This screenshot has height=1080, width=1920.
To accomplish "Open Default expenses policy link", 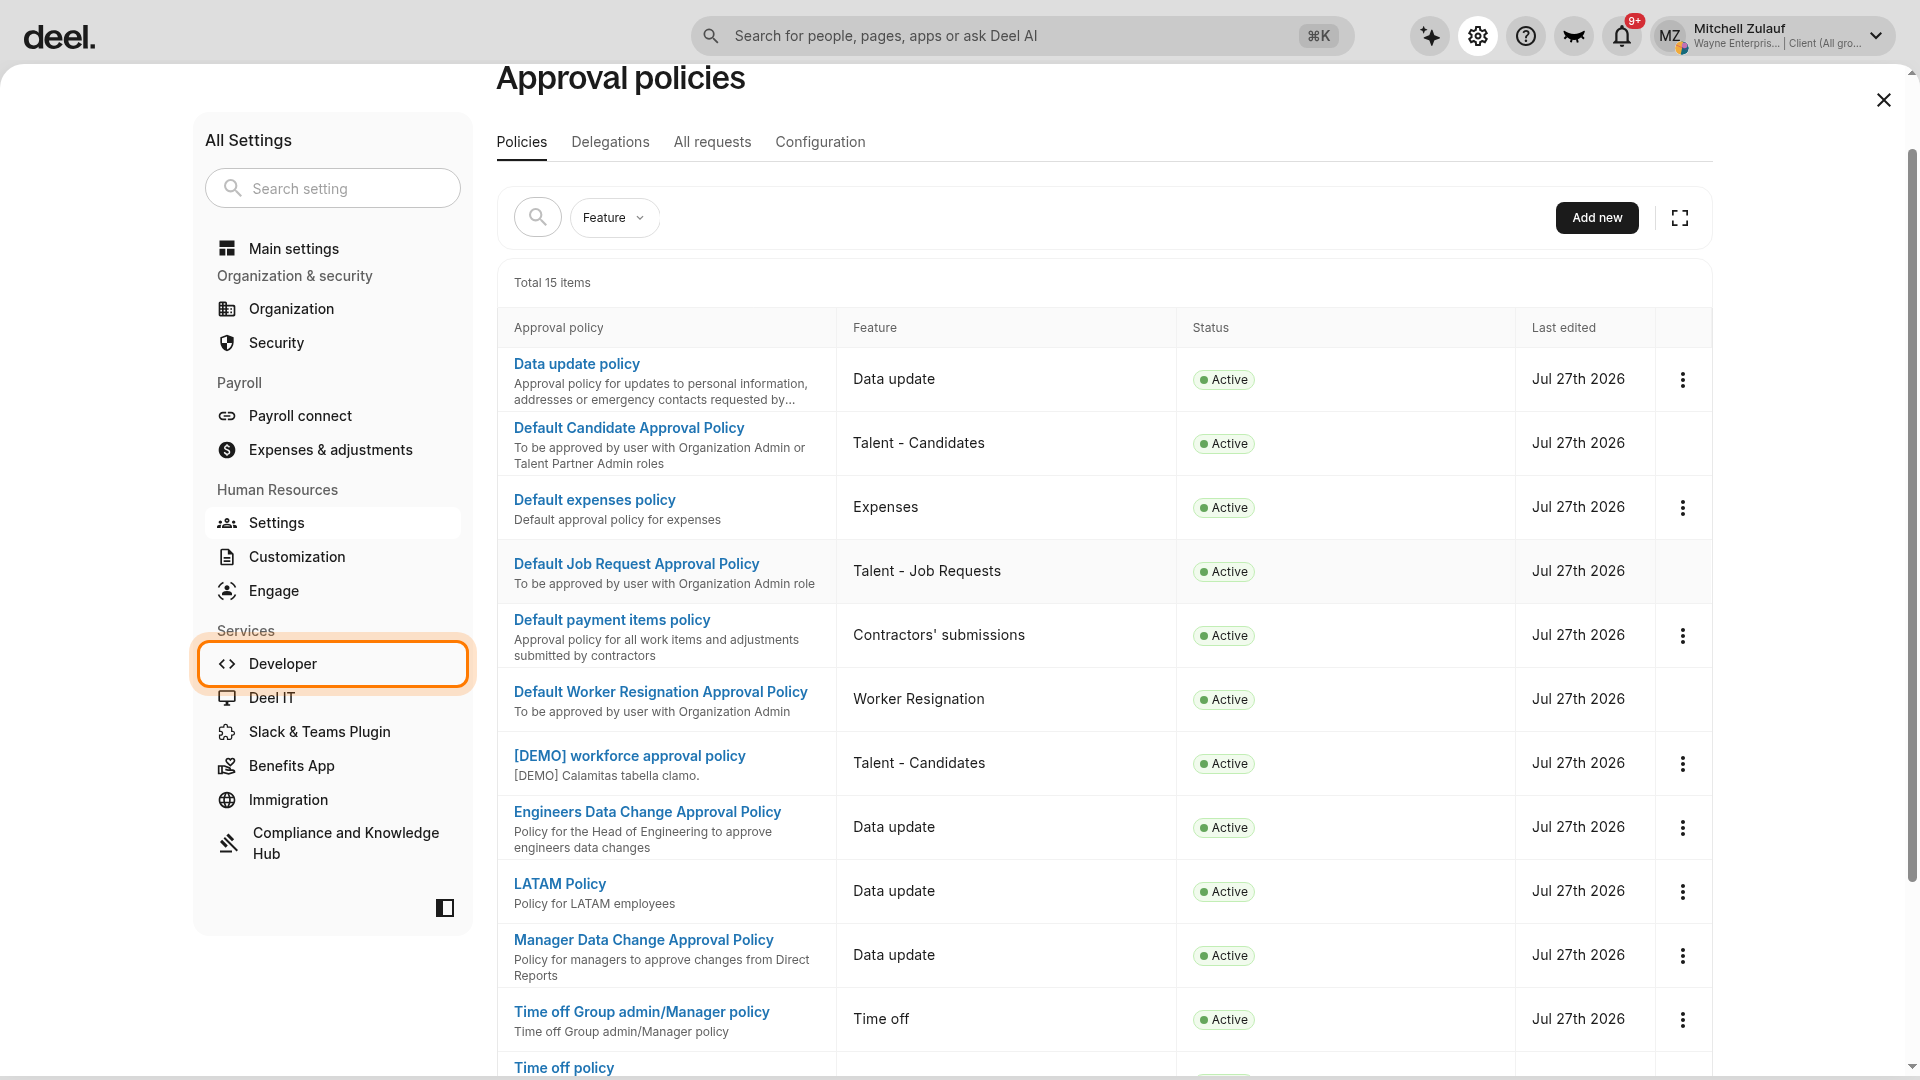I will tap(595, 500).
